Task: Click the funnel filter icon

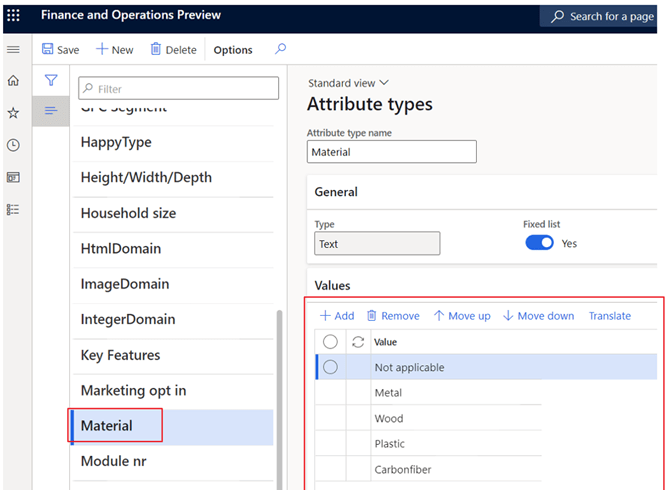Action: 51,81
